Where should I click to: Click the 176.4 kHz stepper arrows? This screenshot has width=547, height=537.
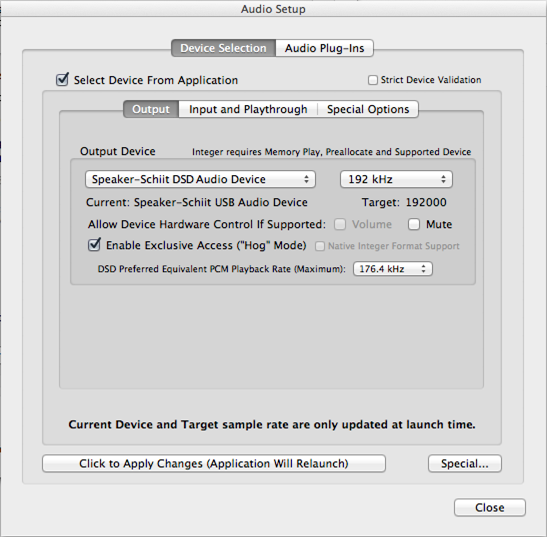pos(424,269)
